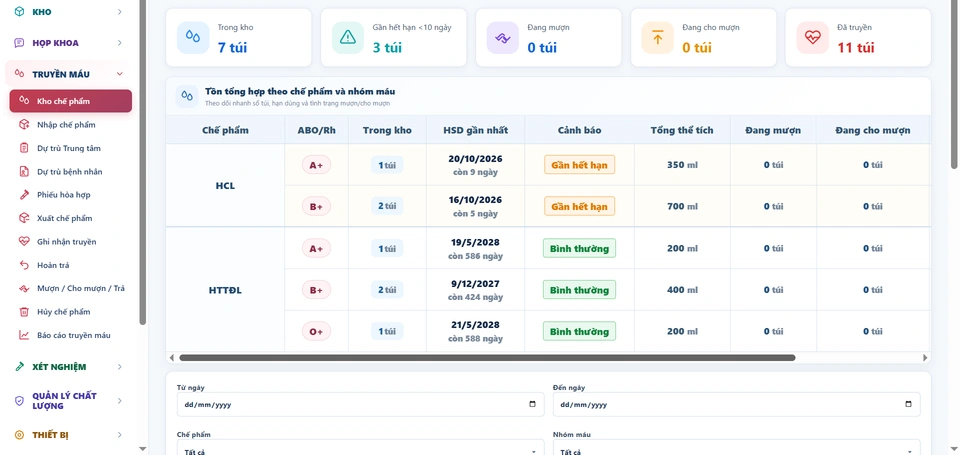Click the Cảnh báo column header
Image resolution: width=960 pixels, height=455 pixels.
(579, 130)
